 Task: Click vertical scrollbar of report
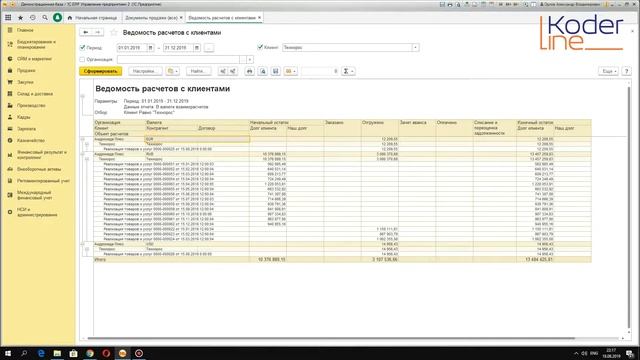pos(629,207)
